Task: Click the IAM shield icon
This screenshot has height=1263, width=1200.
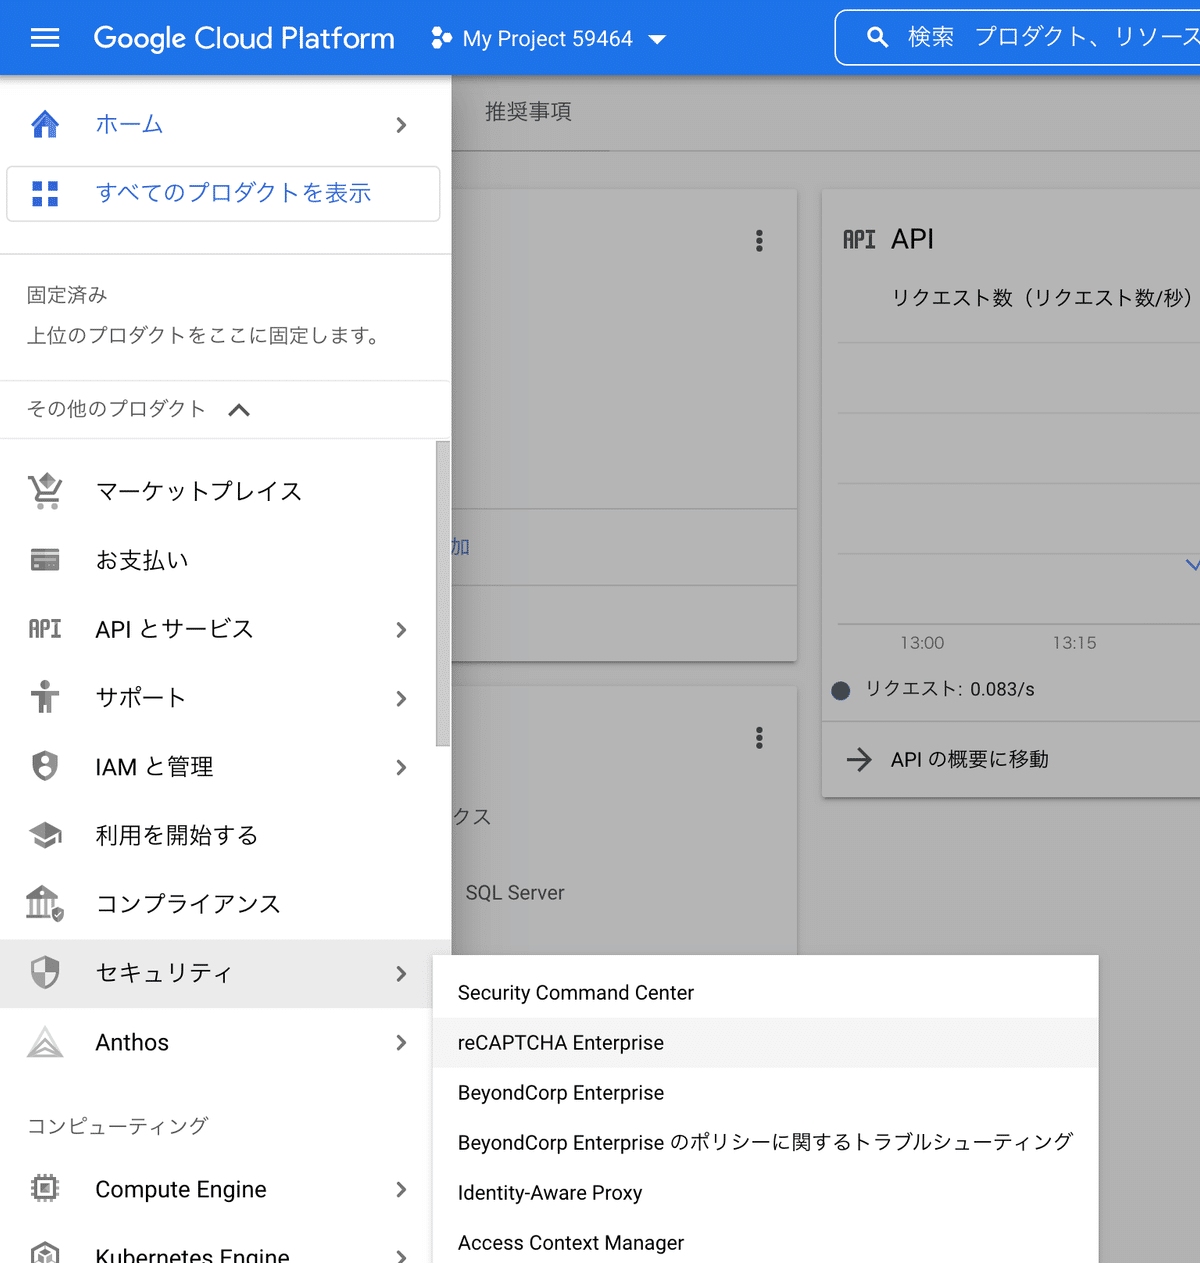Action: pos(45,766)
